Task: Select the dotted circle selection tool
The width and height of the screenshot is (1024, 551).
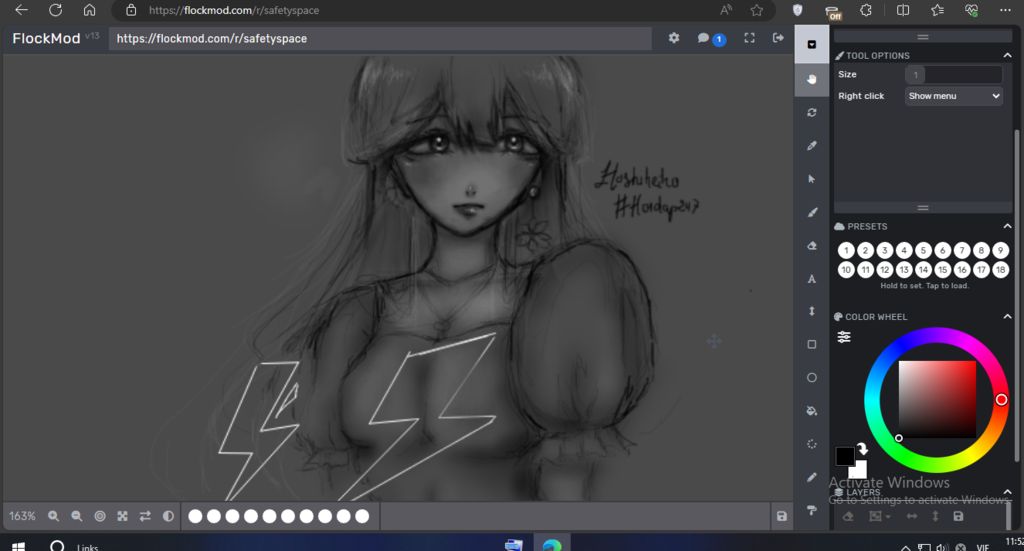Action: 812,444
